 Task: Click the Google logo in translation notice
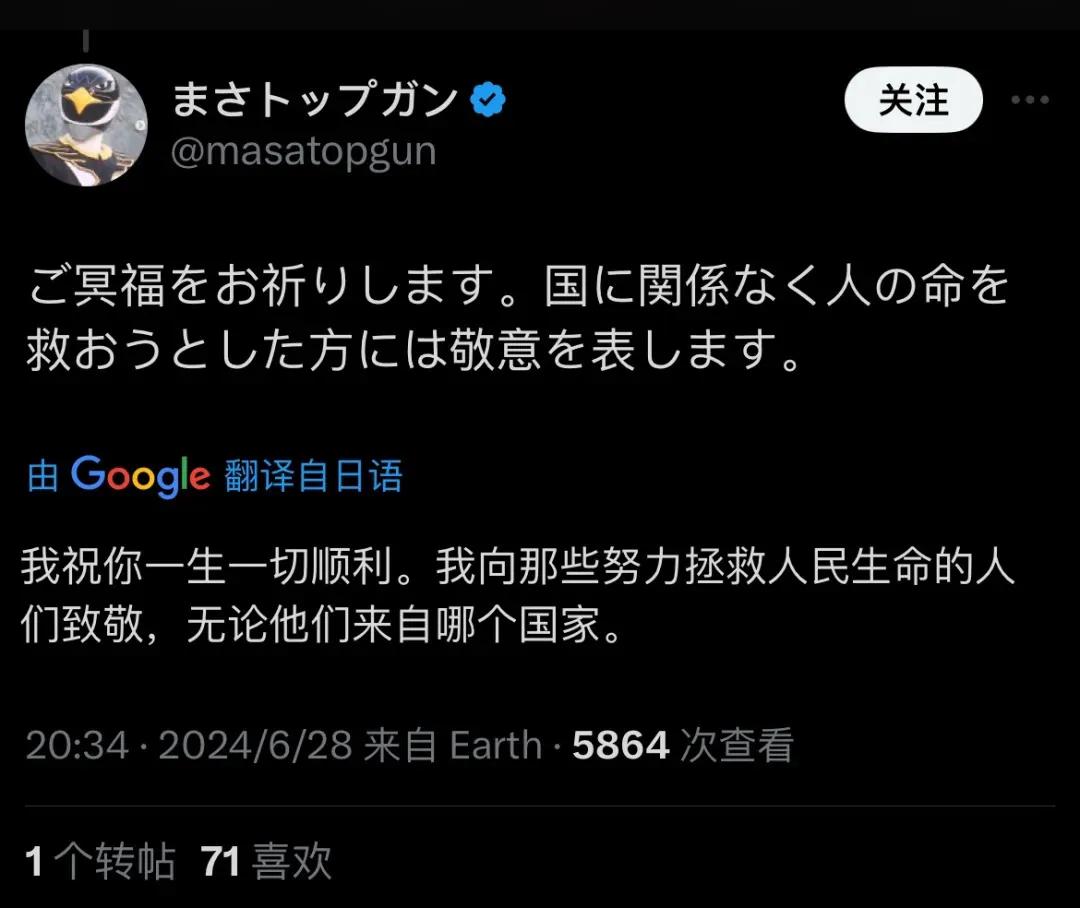tap(141, 476)
